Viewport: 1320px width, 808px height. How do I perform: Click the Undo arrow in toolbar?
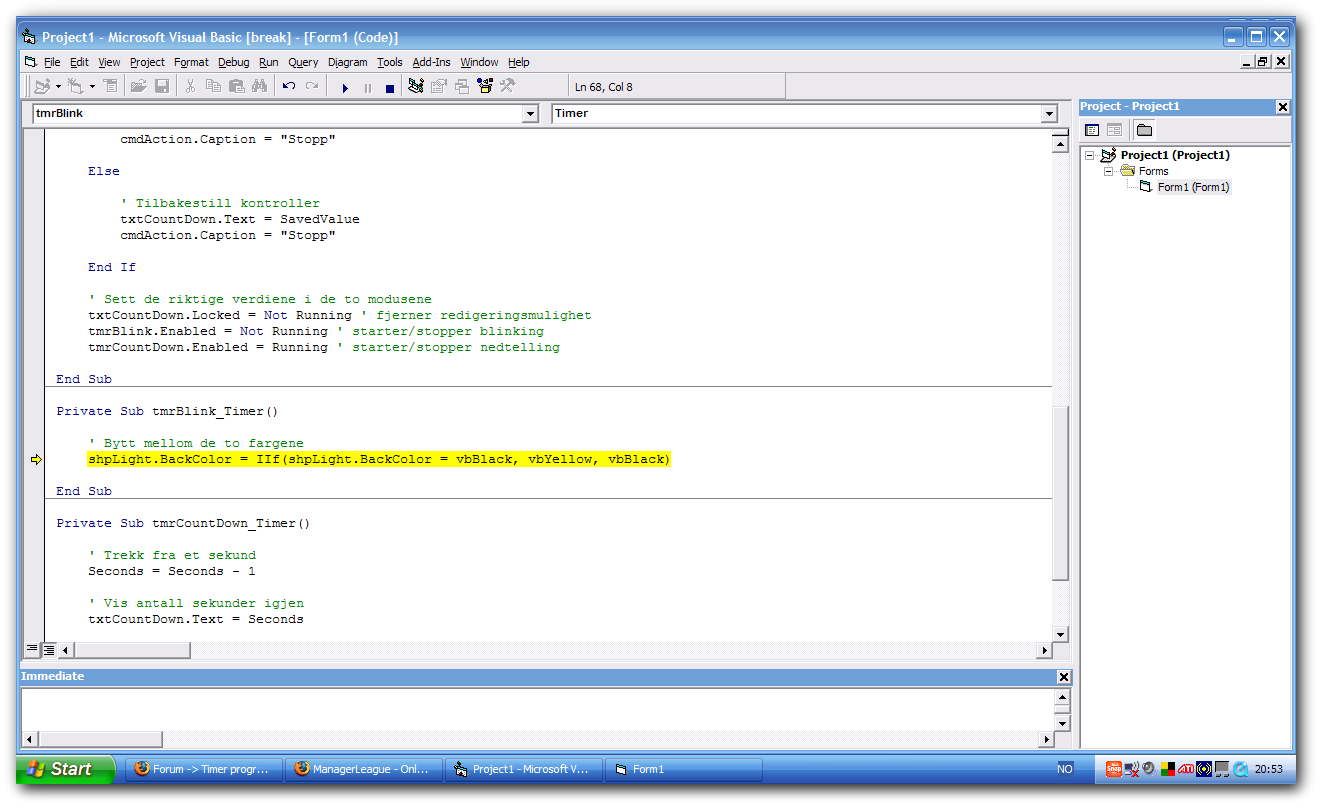[289, 87]
